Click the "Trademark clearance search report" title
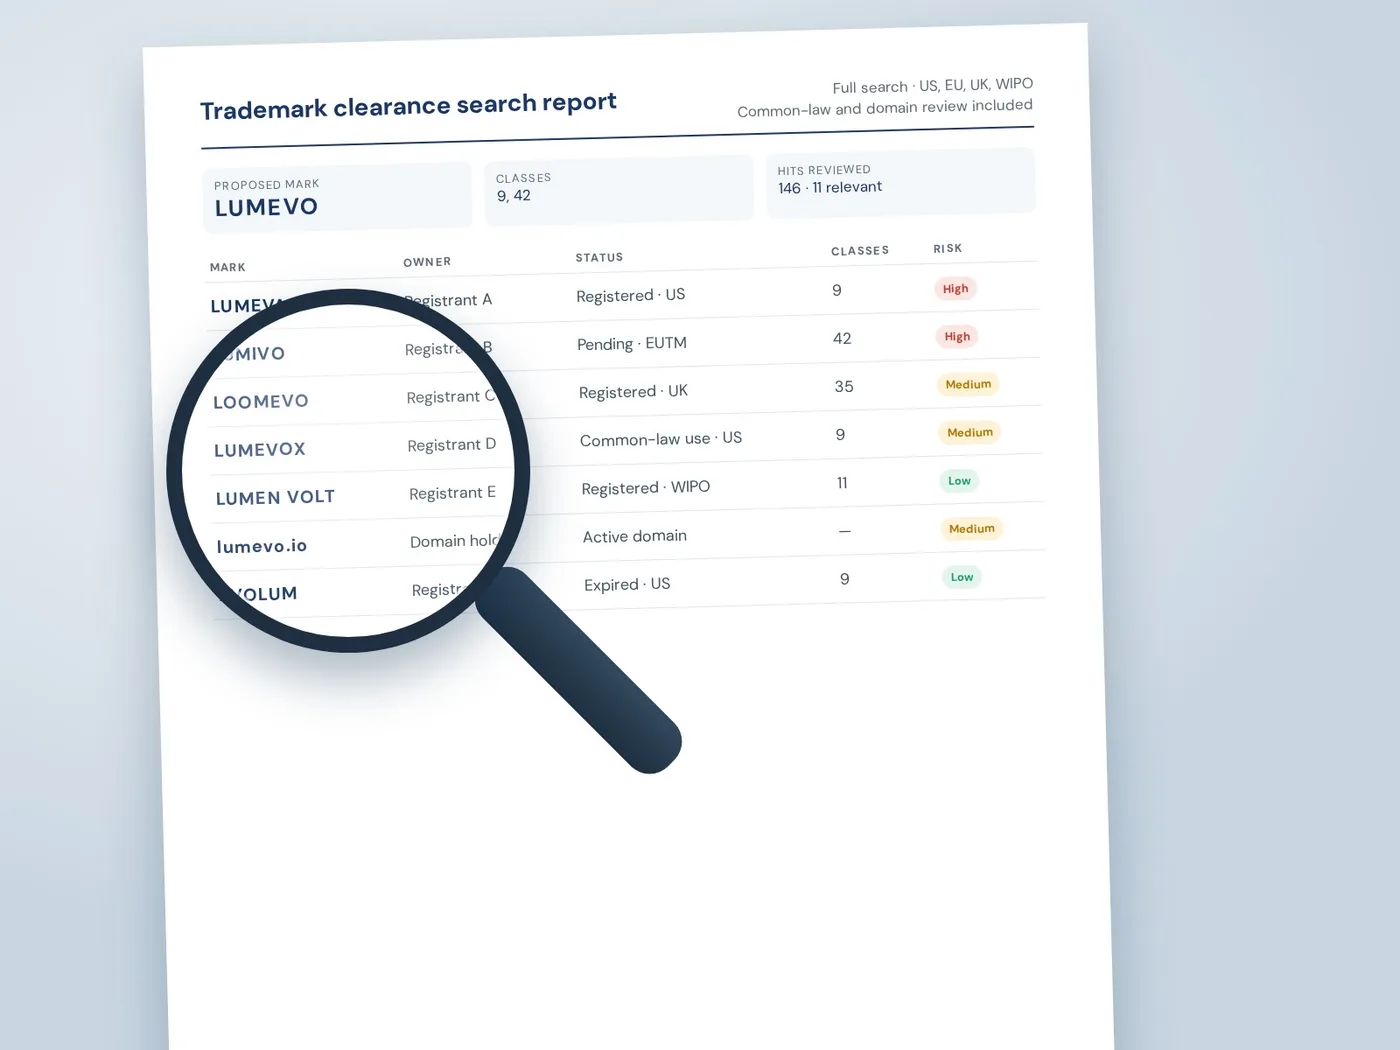 tap(408, 105)
